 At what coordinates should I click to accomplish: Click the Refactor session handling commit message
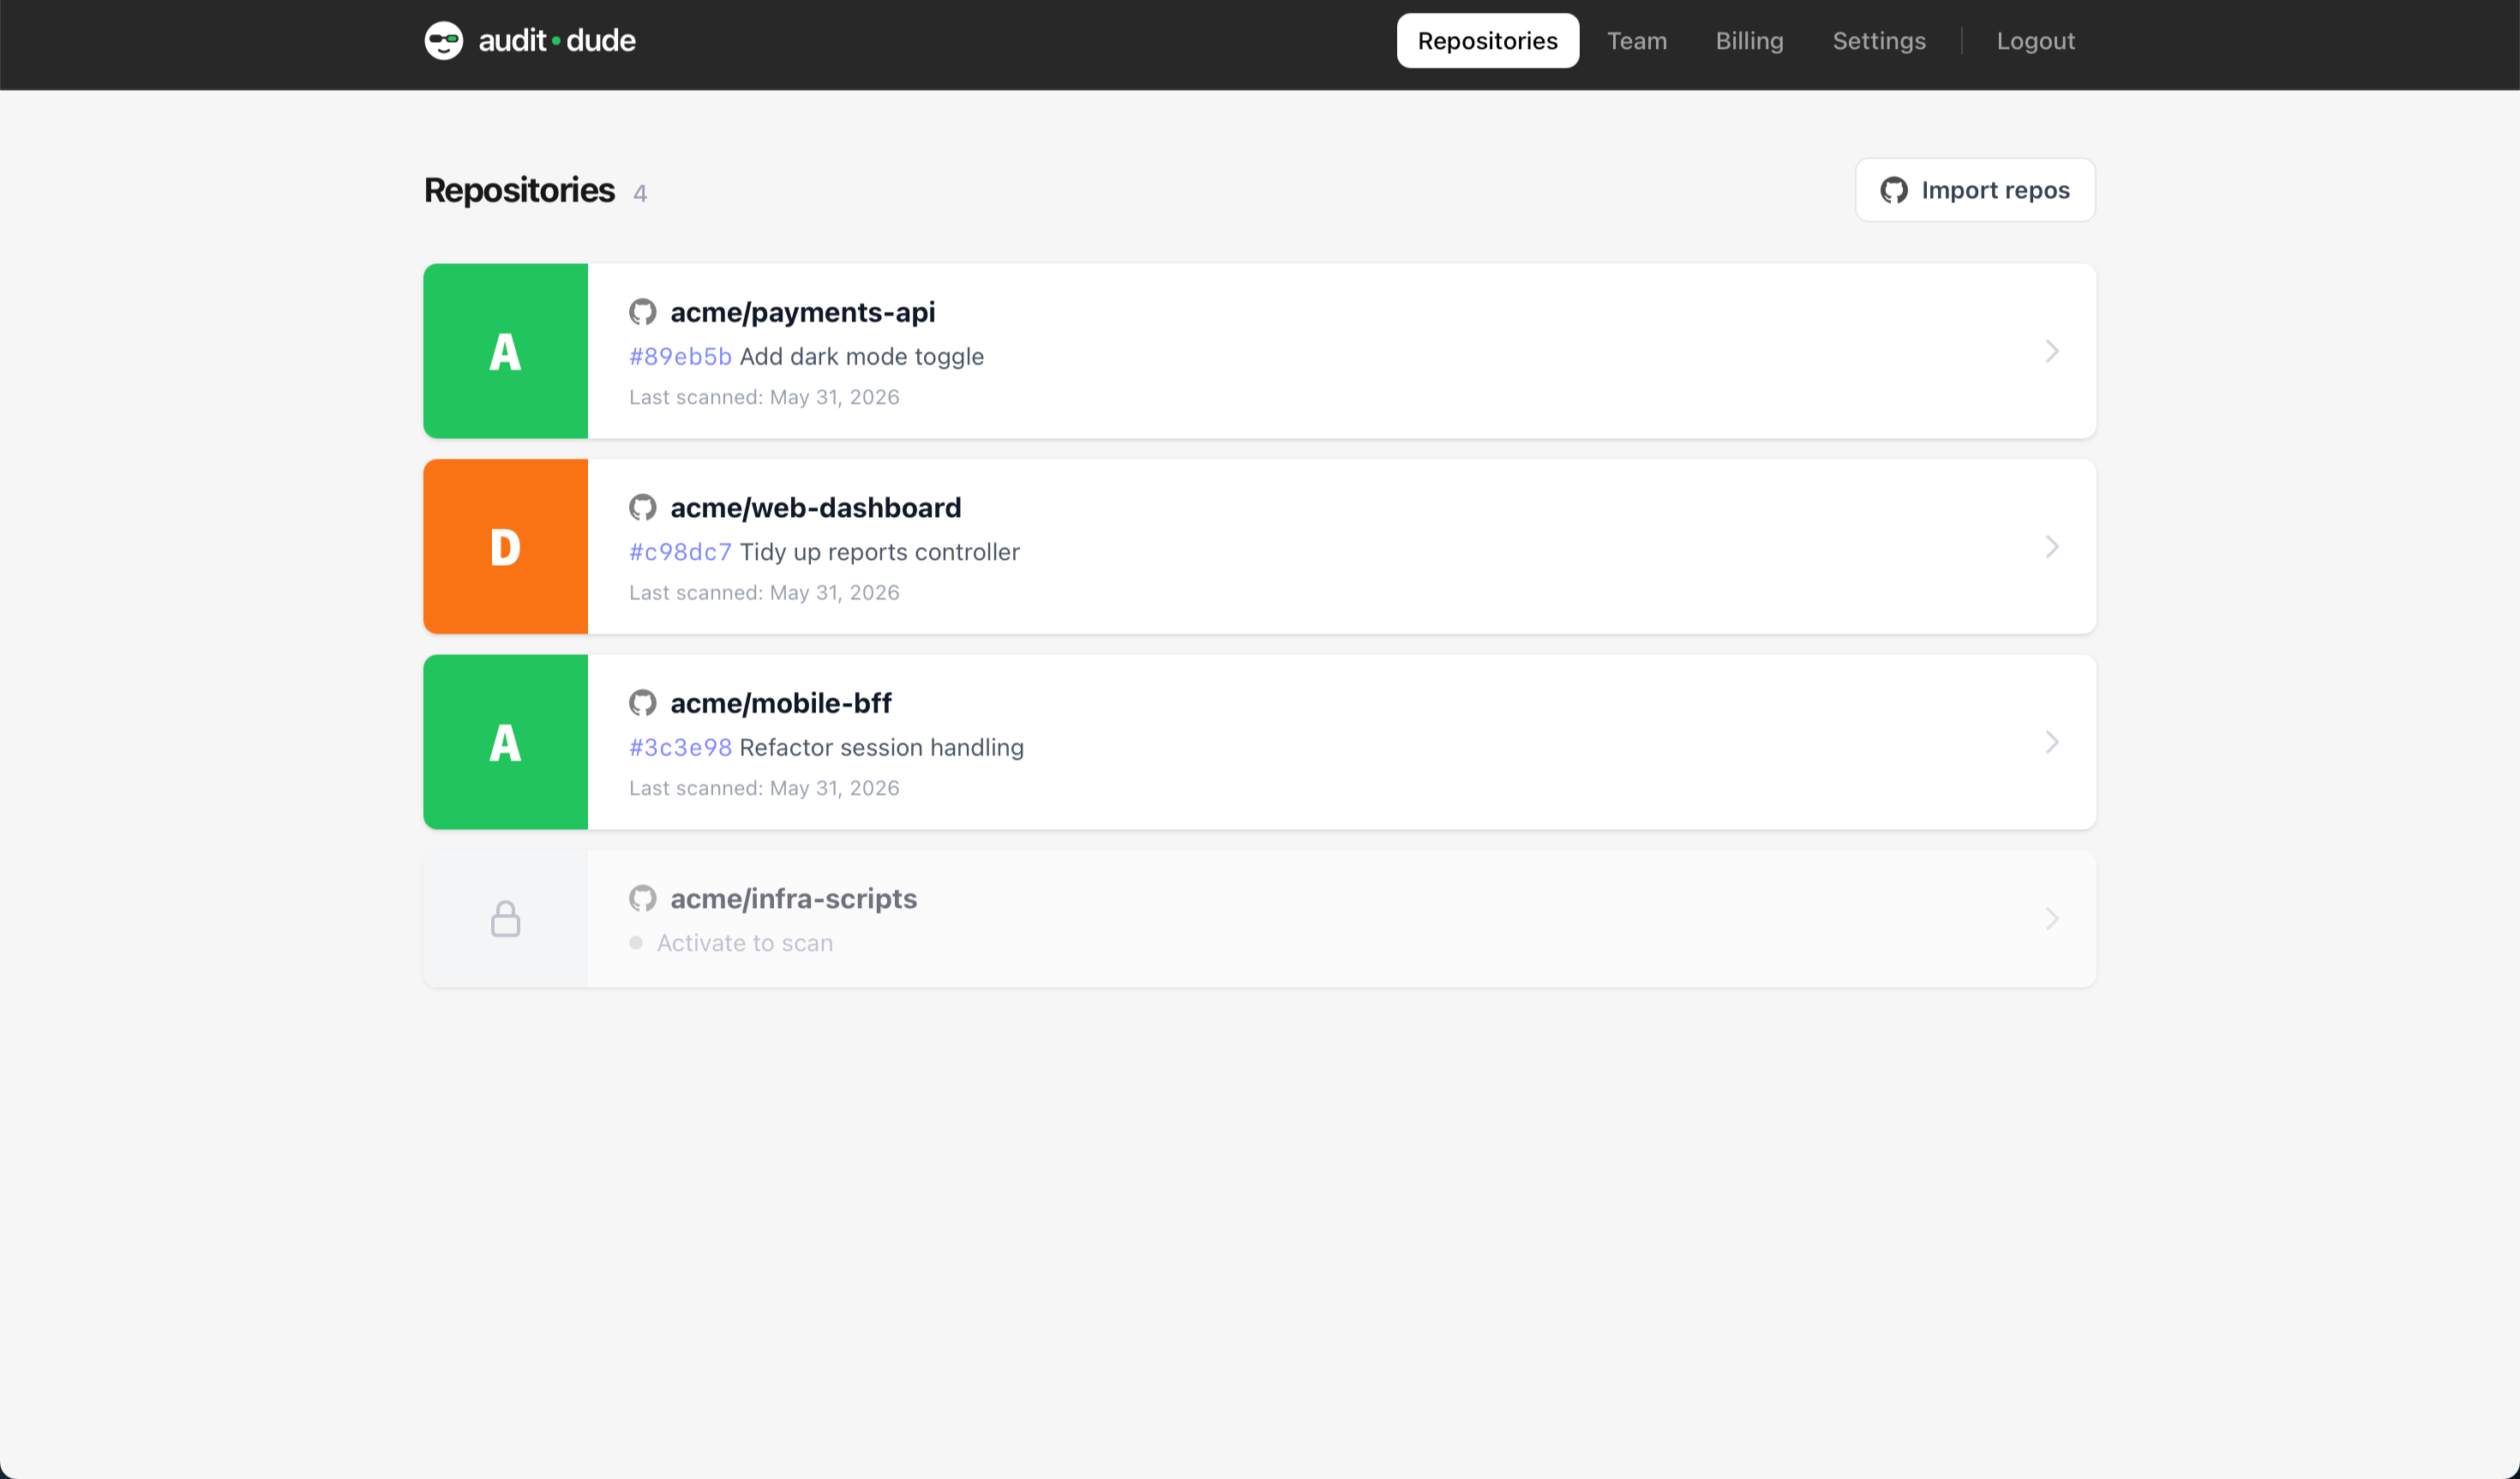coord(882,748)
